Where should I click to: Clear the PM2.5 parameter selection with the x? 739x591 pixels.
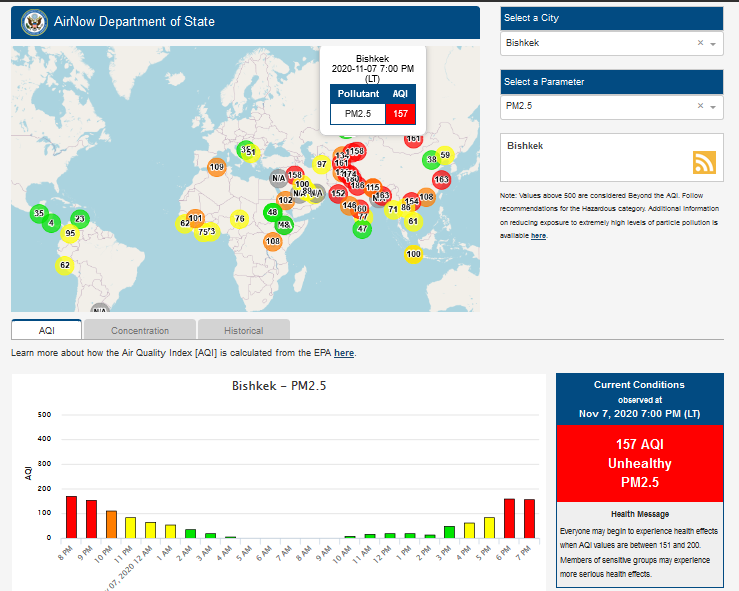tap(699, 106)
